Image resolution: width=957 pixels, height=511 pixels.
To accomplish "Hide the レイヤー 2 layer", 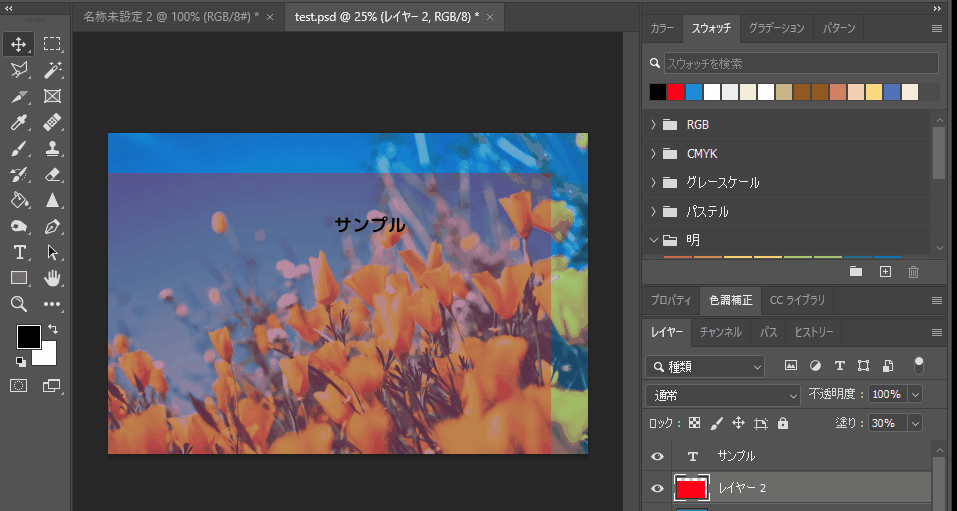I will click(x=657, y=488).
